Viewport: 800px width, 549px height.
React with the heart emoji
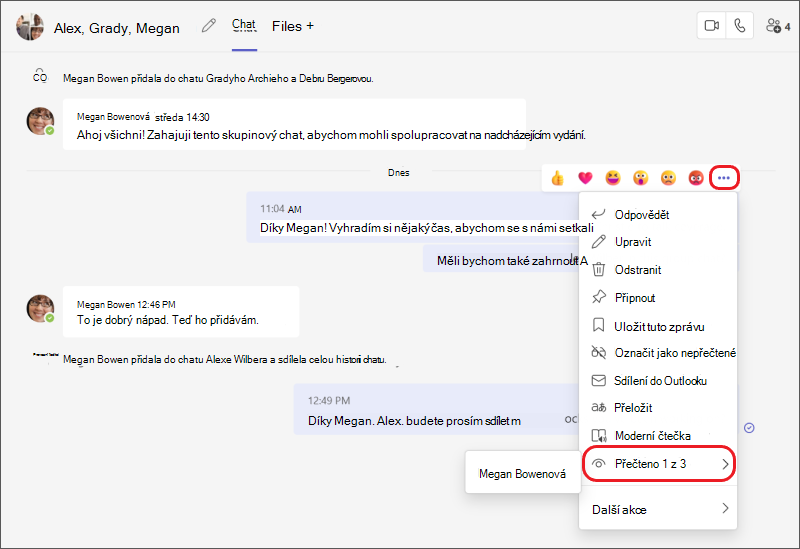[x=585, y=178]
